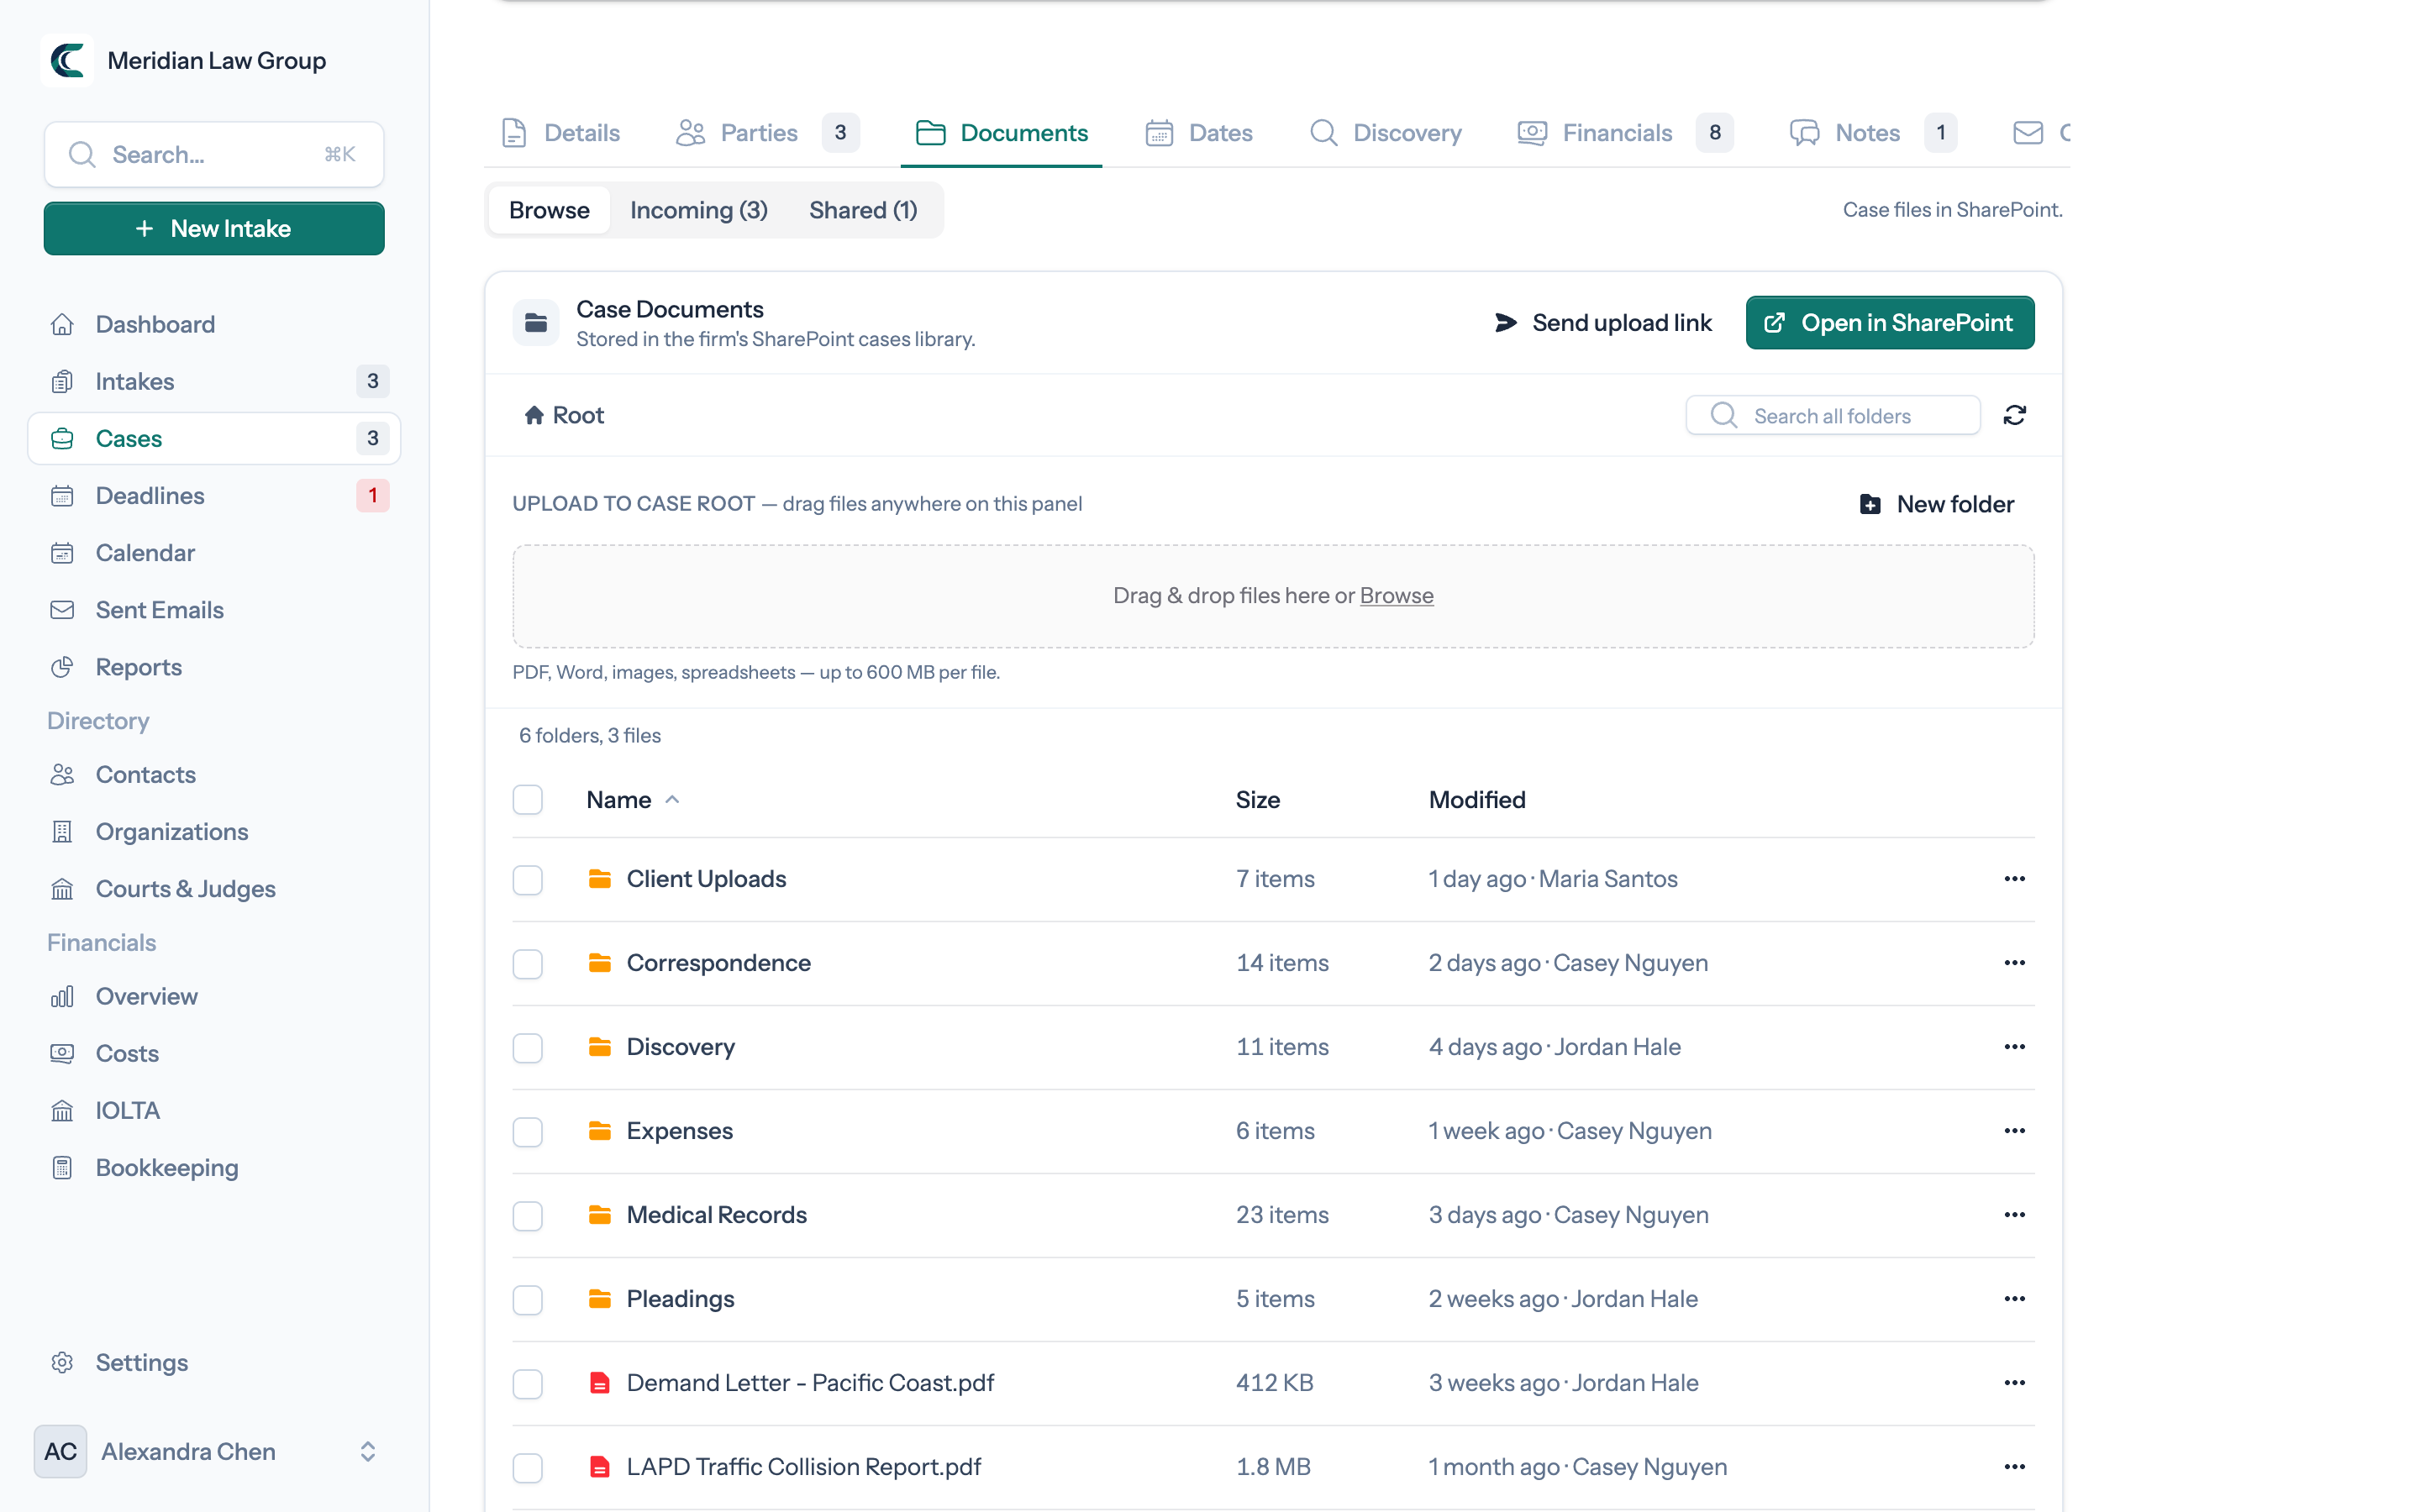Image resolution: width=2420 pixels, height=1512 pixels.
Task: Click the New folder button
Action: click(x=1936, y=503)
